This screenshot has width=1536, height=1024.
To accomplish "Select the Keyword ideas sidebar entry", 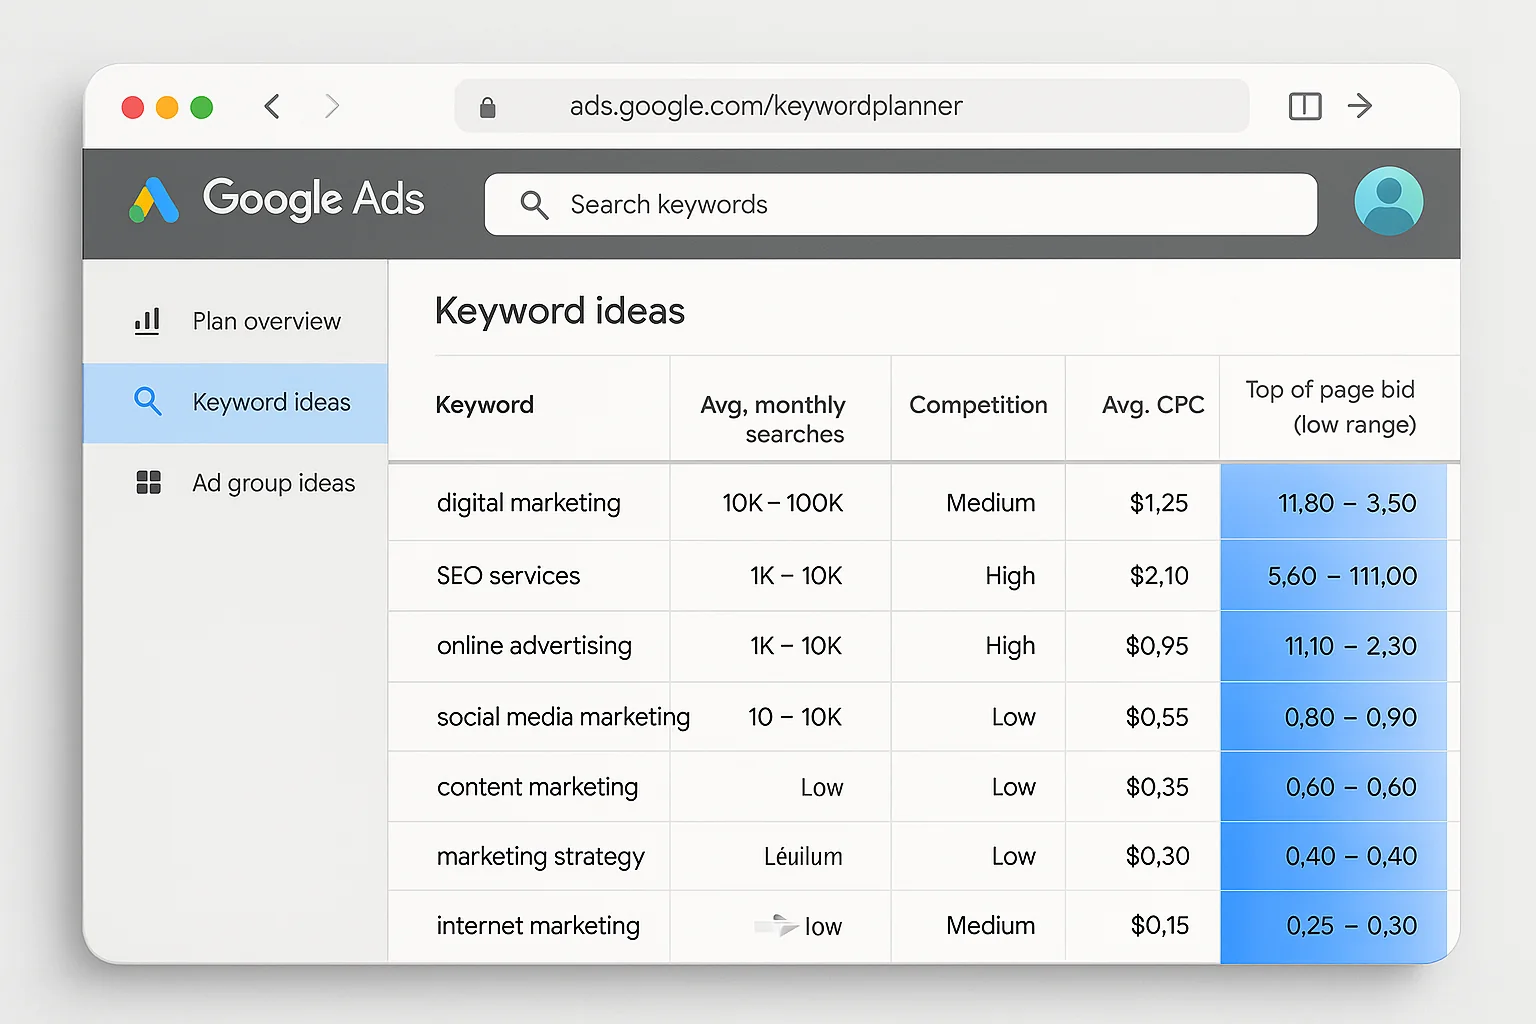I will 271,402.
